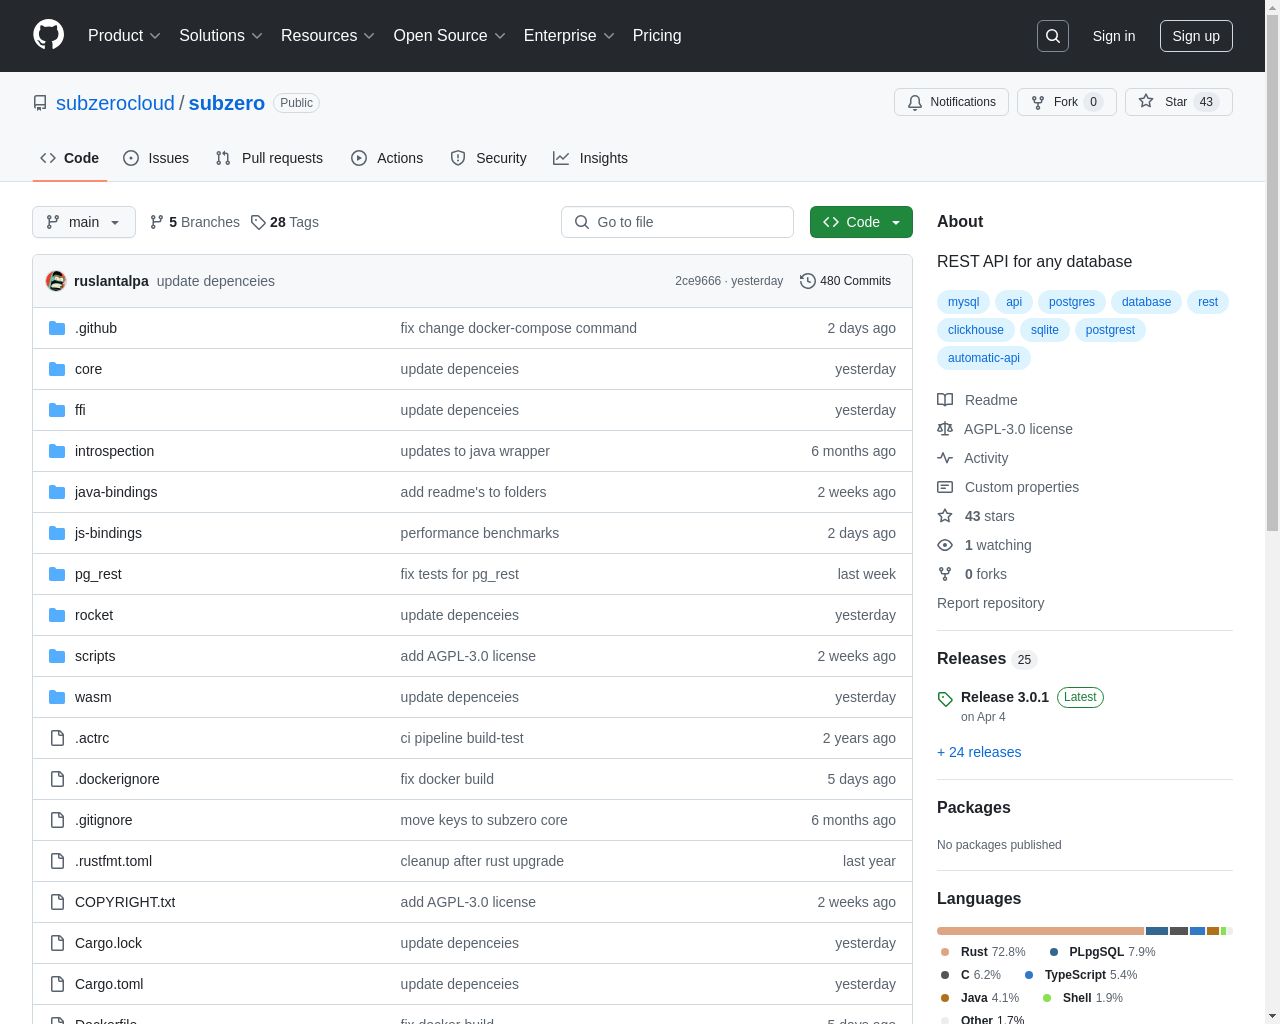Click the Activity pulse icon
The height and width of the screenshot is (1024, 1280).
945,458
